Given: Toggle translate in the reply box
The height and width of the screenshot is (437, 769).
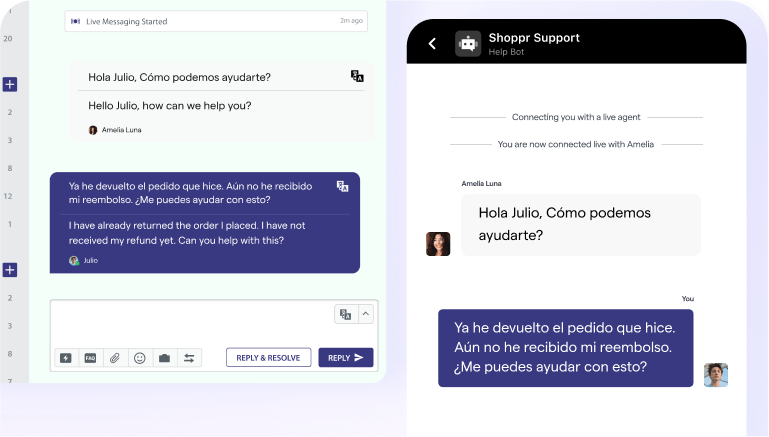Looking at the screenshot, I should (345, 314).
